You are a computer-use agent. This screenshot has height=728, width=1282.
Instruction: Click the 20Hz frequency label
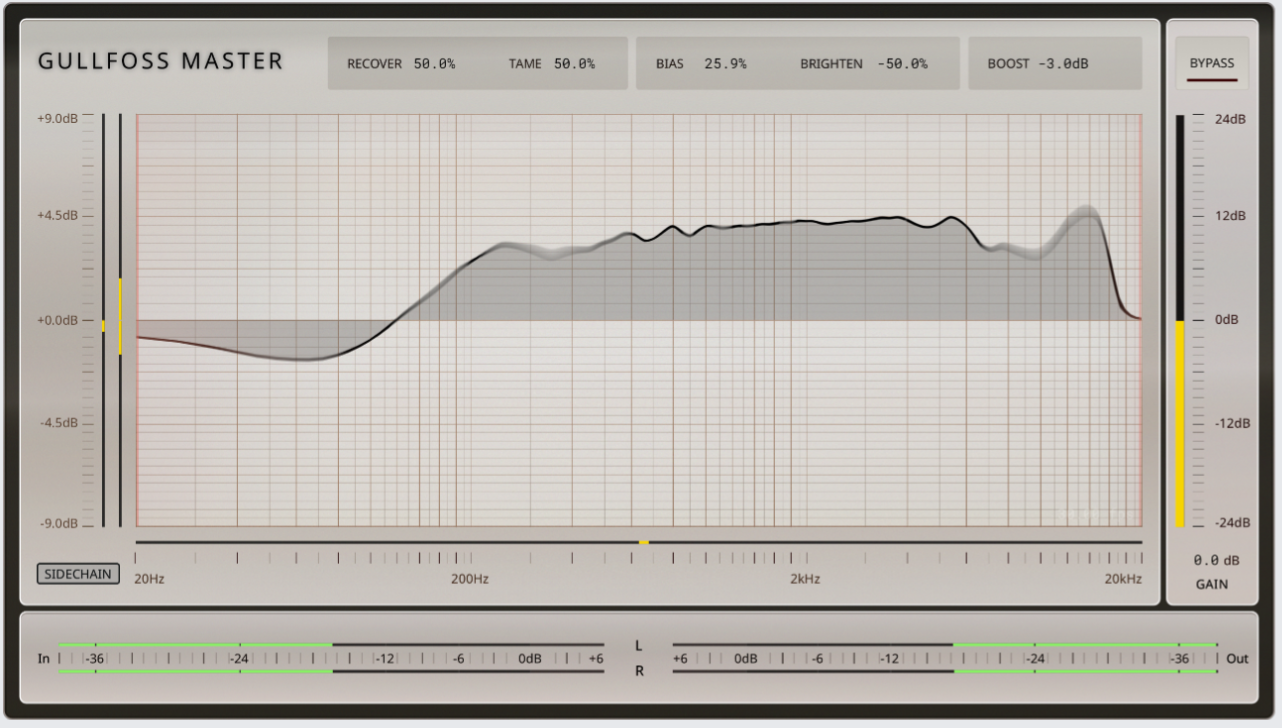click(149, 579)
